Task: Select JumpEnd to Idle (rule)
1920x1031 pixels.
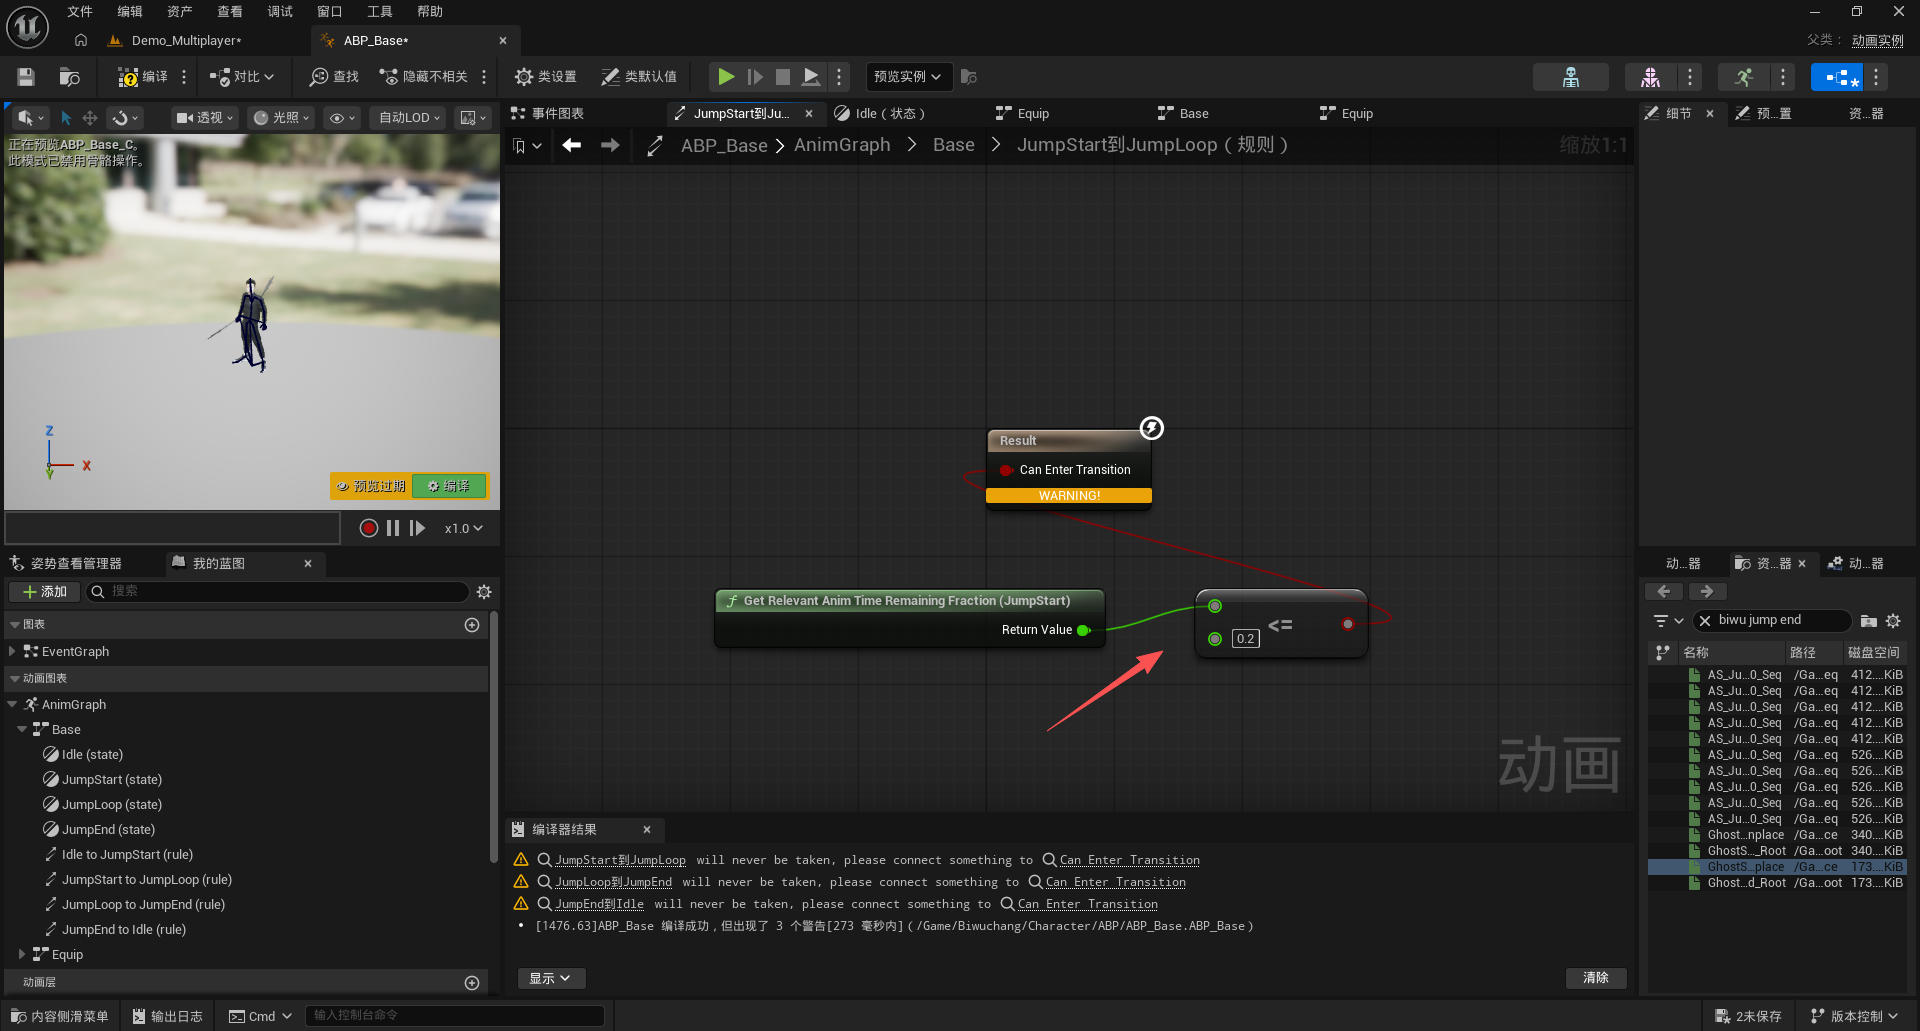Action: [123, 930]
